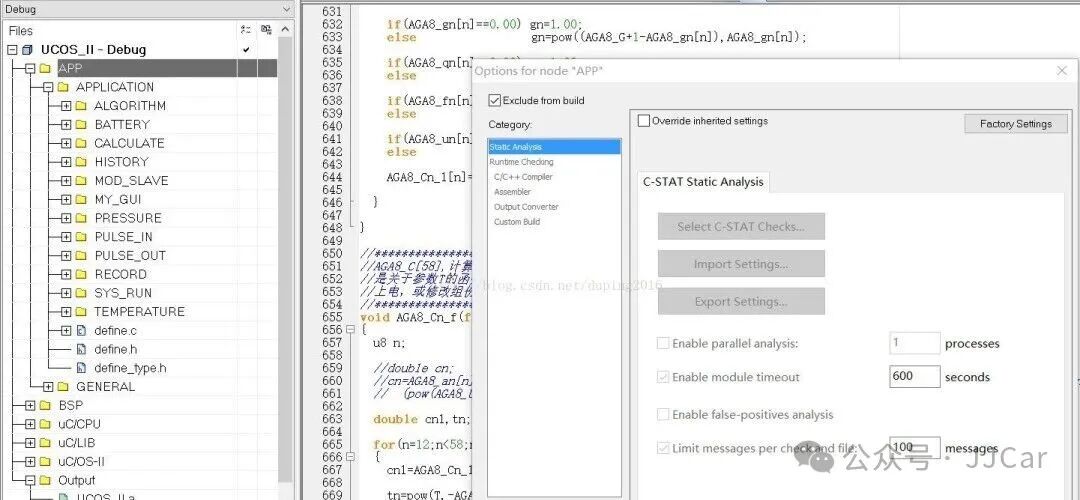This screenshot has width=1080, height=500.
Task: Click the PULSE_IN folder icon
Action: [81, 236]
